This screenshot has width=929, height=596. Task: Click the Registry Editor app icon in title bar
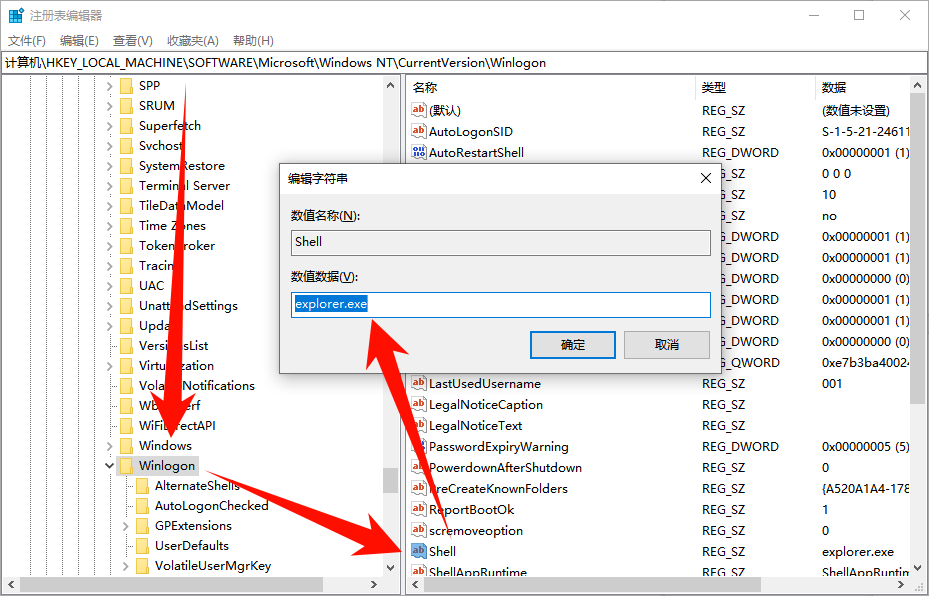(x=16, y=16)
